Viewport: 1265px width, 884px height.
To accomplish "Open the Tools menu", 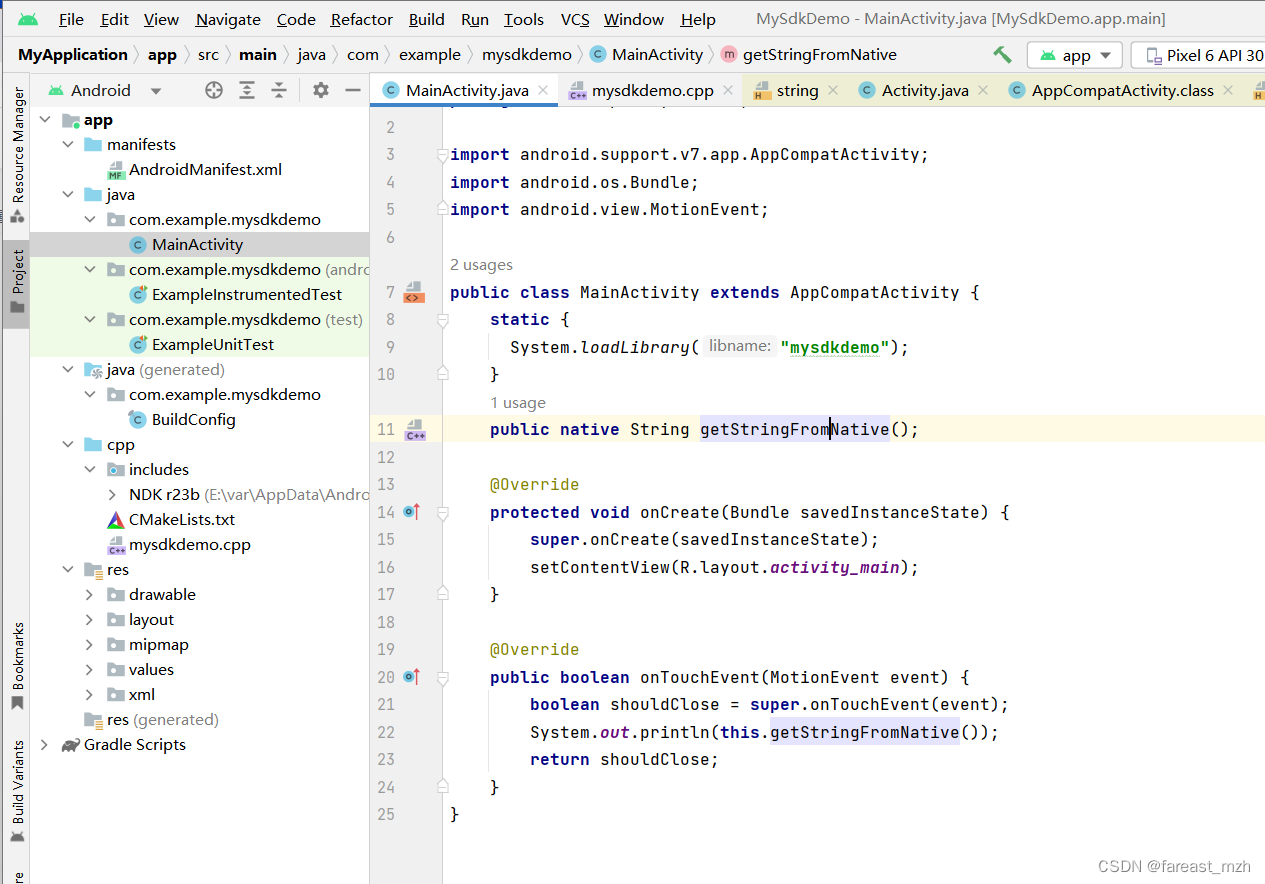I will (524, 19).
